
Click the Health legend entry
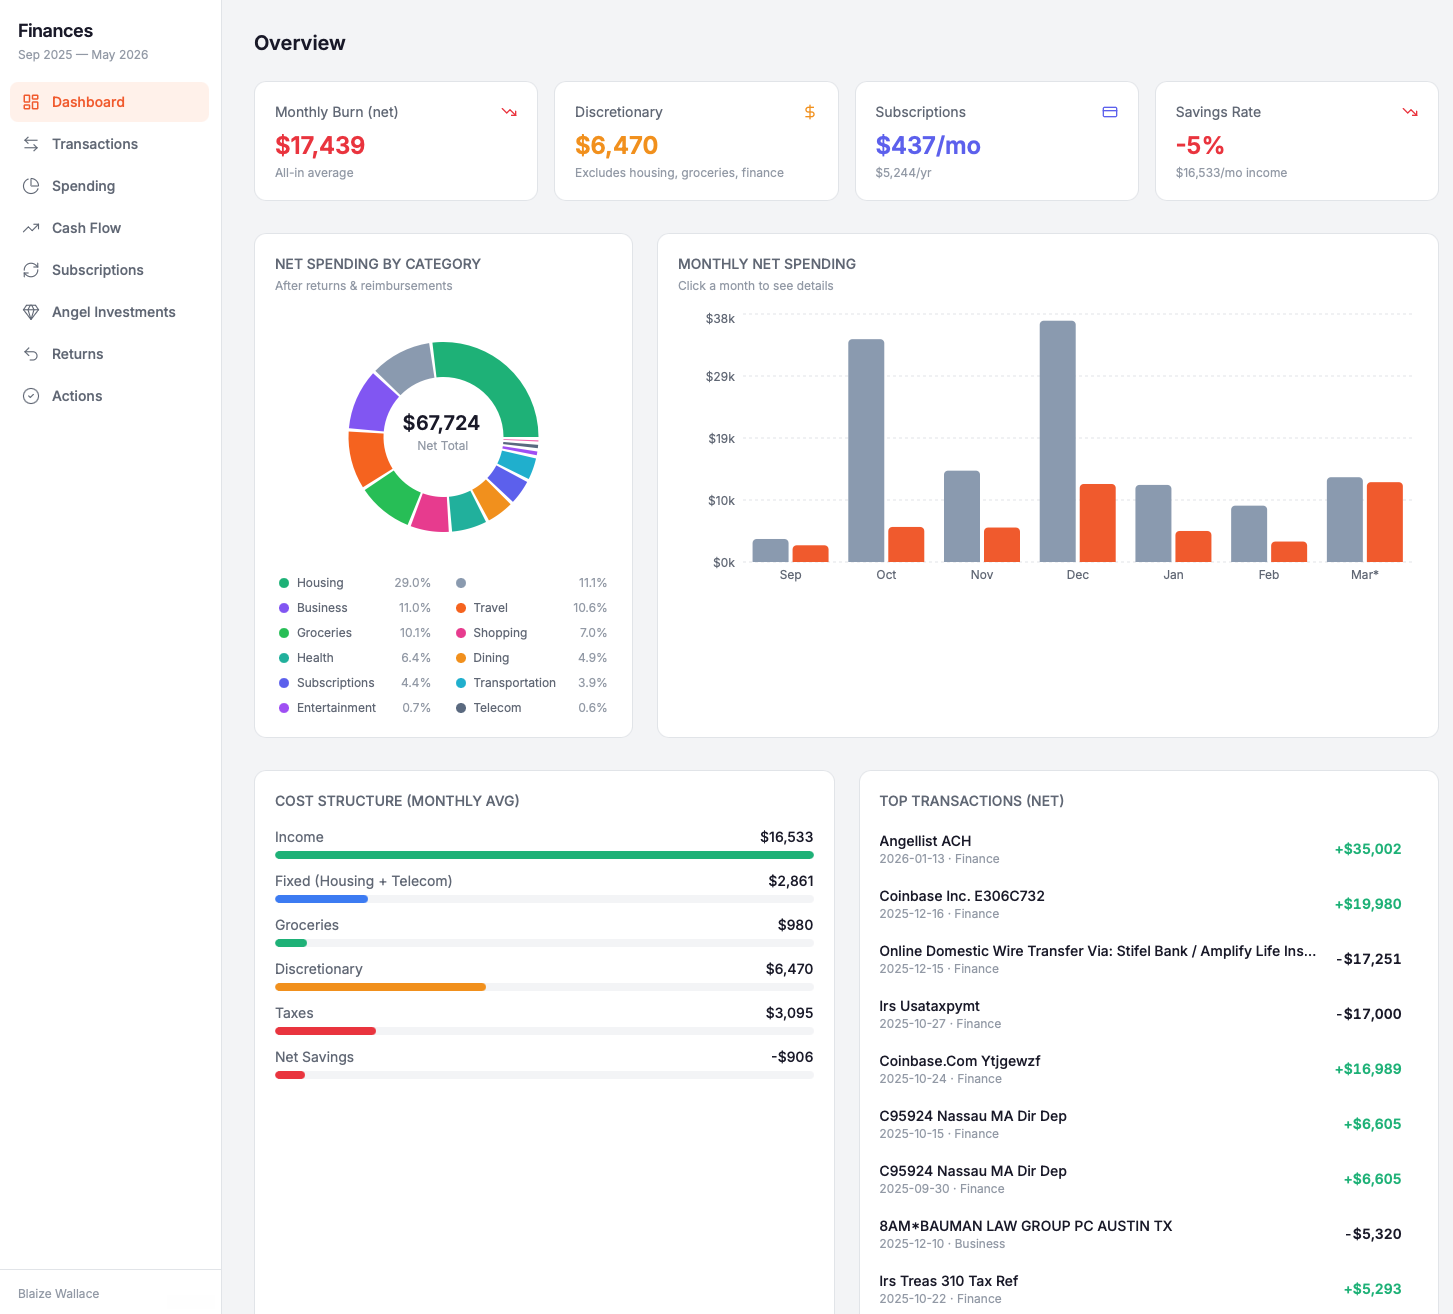pos(354,658)
